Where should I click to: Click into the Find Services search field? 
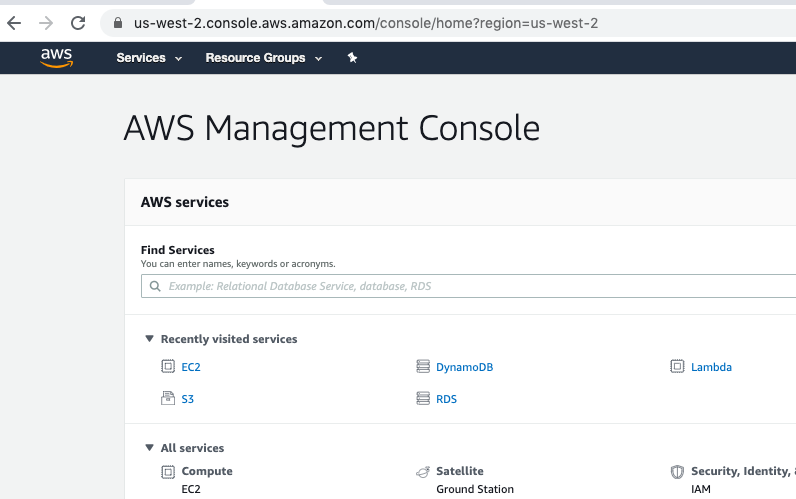[469, 286]
